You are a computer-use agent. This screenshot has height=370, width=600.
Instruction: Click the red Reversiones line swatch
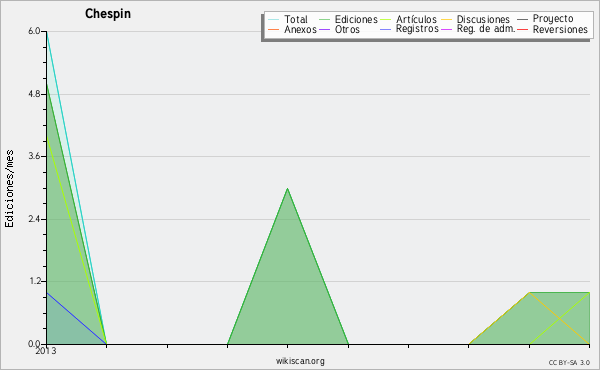(522, 29)
